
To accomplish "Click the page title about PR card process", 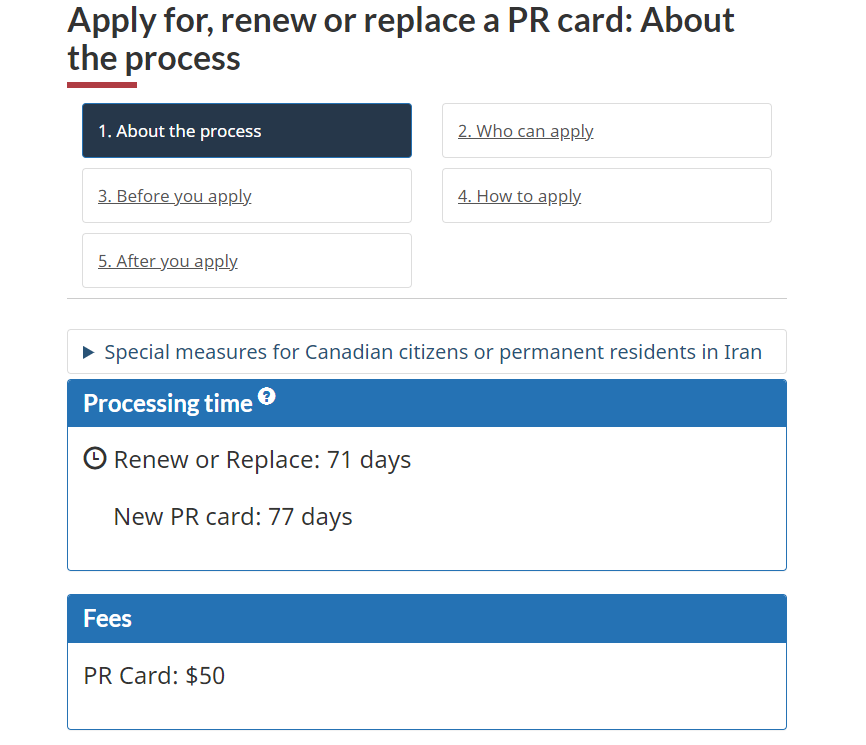I will [400, 38].
